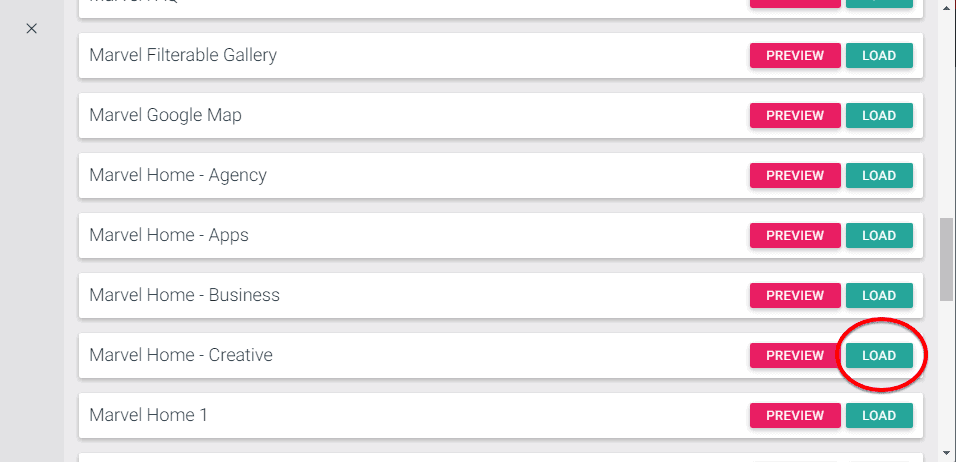Load the Marvel Home - Creative template
Image resolution: width=956 pixels, height=462 pixels.
click(879, 356)
